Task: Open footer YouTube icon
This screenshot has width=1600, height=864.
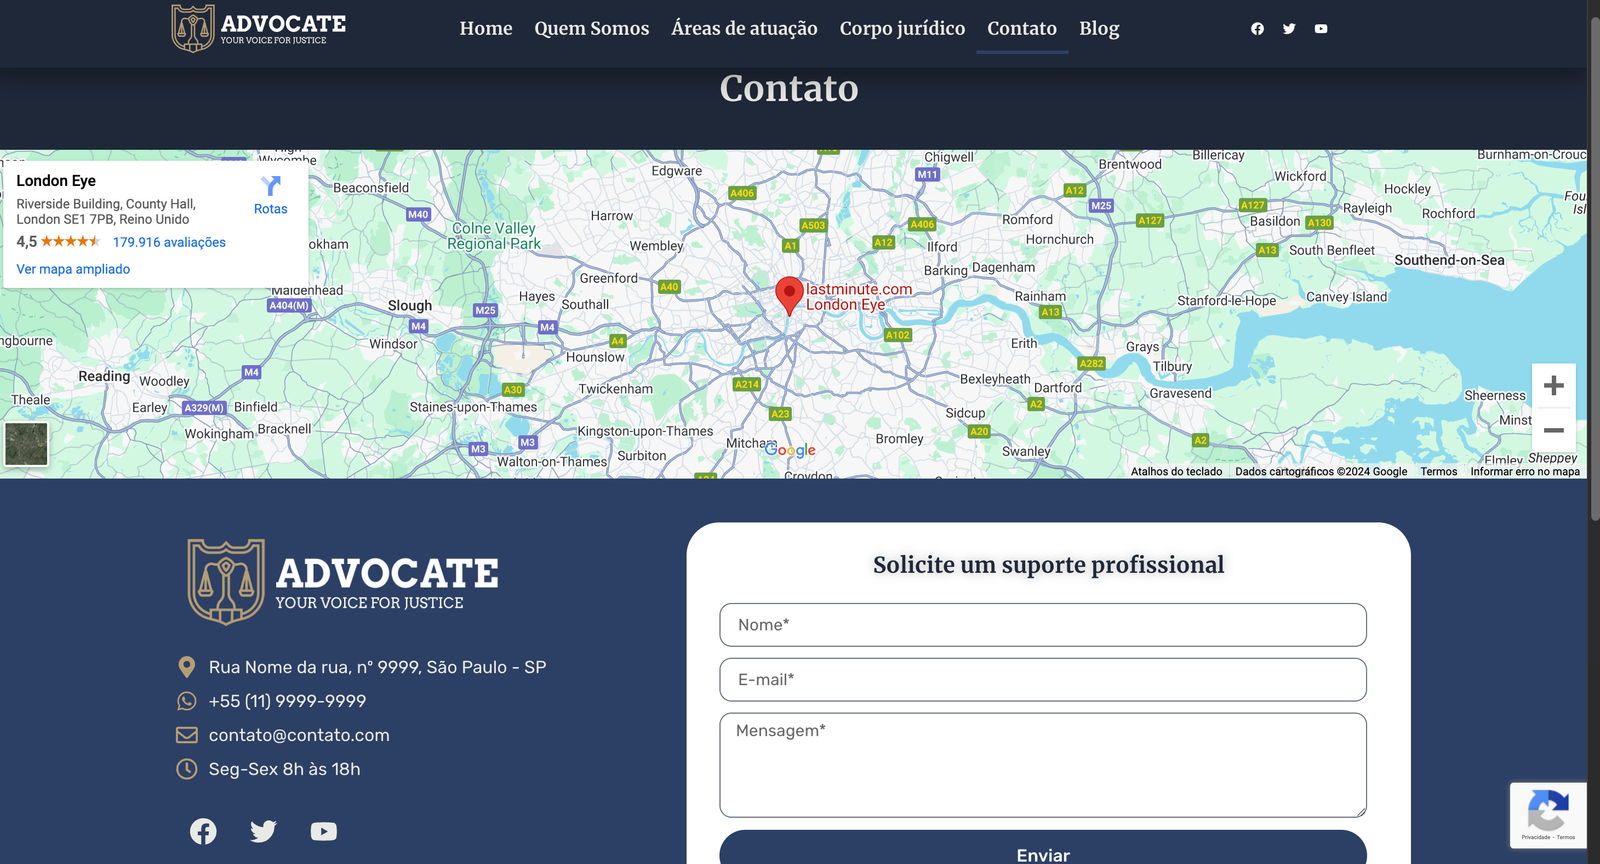Action: 324,831
